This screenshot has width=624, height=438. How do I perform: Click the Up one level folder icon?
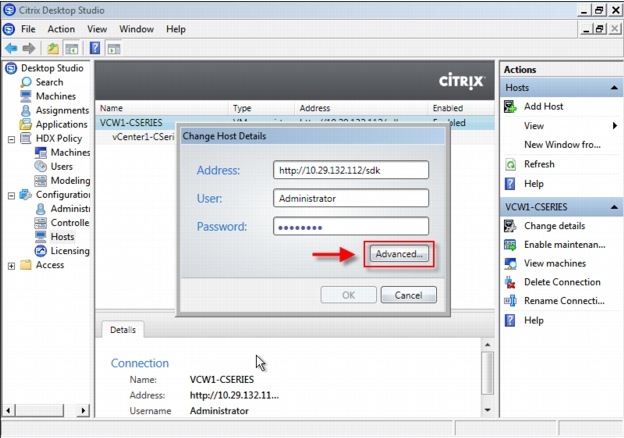point(53,49)
